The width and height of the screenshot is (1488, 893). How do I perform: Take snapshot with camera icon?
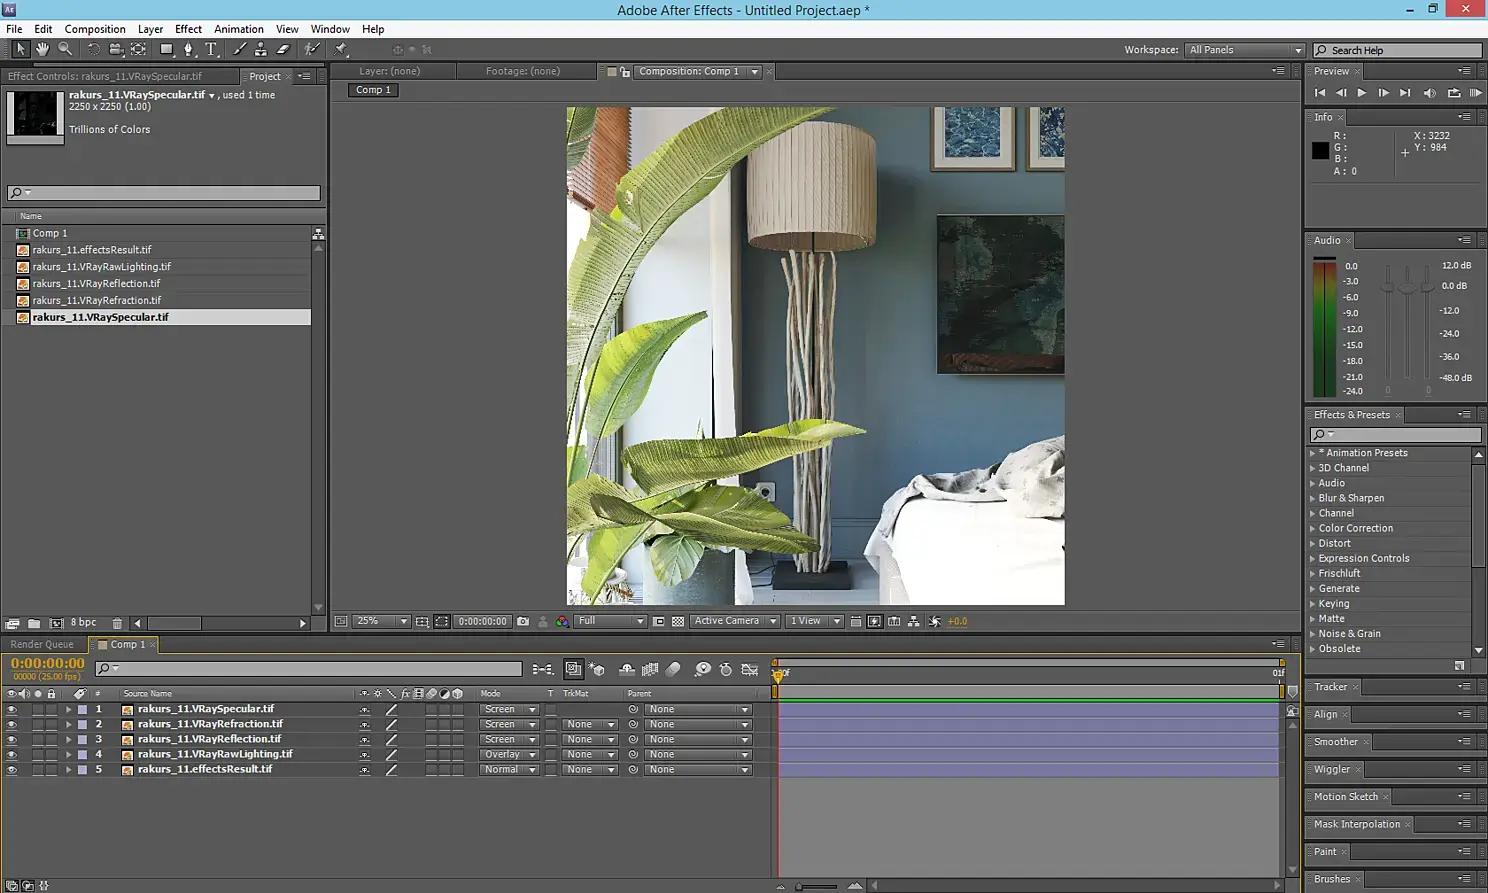click(x=523, y=621)
